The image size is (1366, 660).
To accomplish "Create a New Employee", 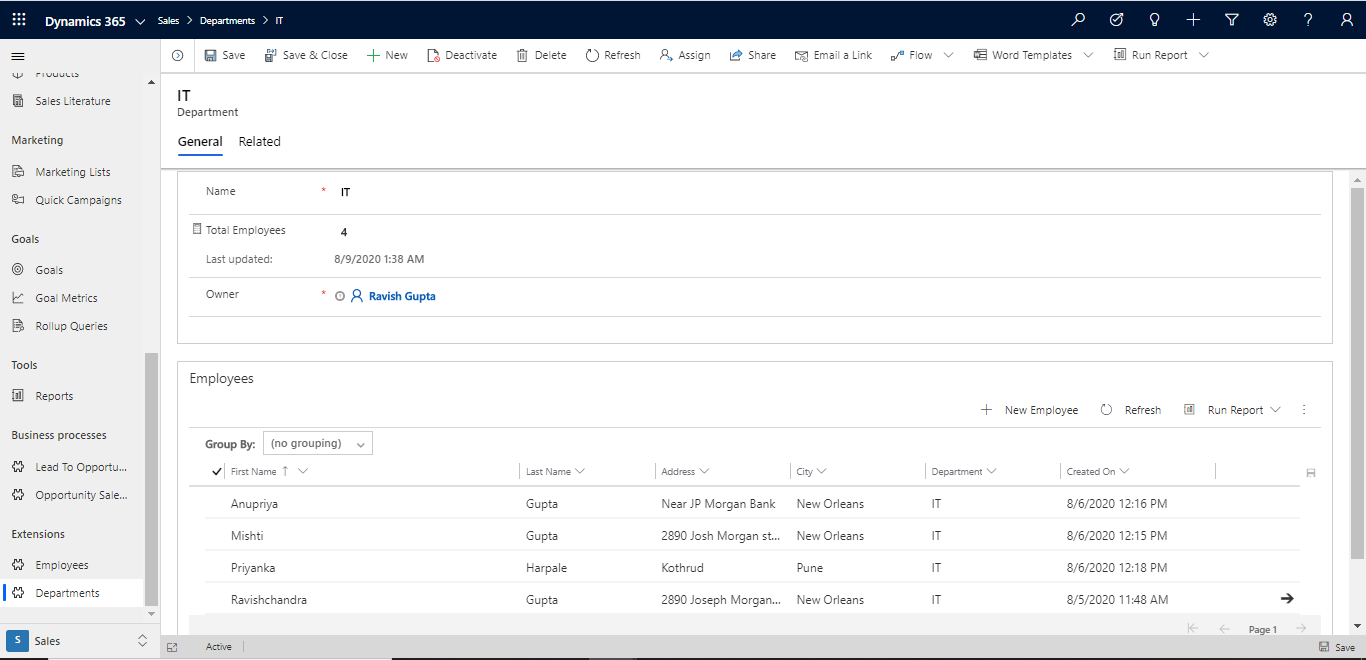I will [1031, 409].
